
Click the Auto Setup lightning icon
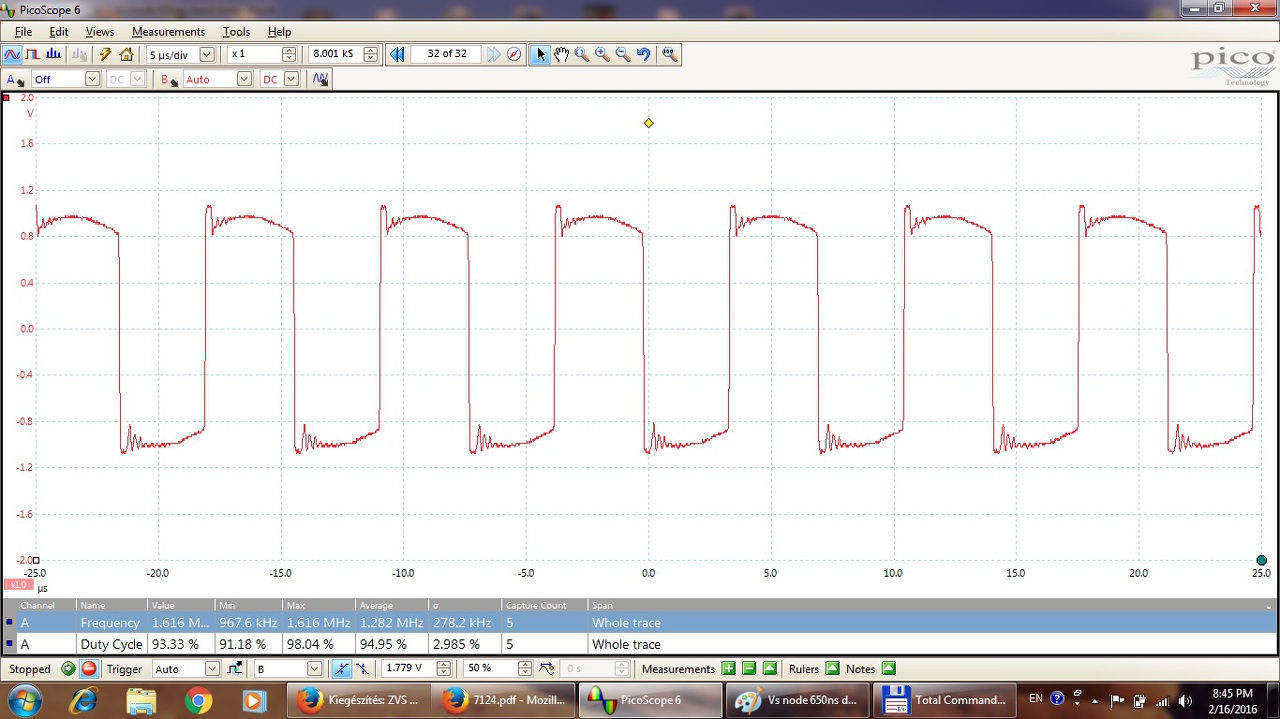point(105,54)
